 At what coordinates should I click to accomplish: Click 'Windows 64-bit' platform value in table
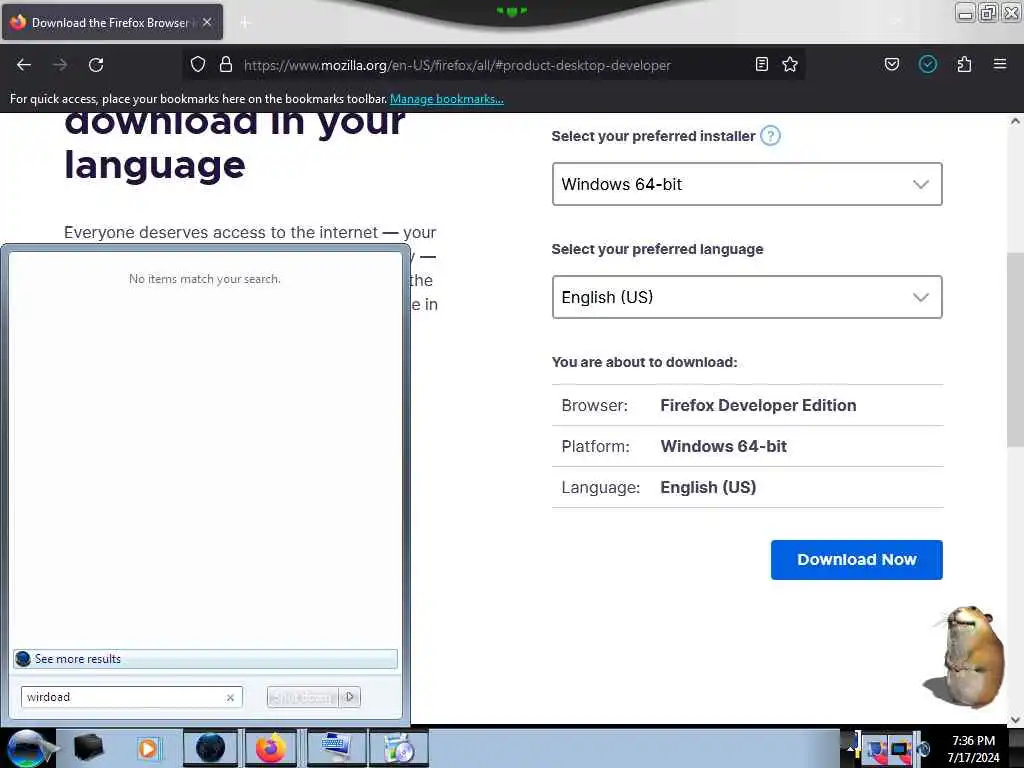(x=724, y=447)
